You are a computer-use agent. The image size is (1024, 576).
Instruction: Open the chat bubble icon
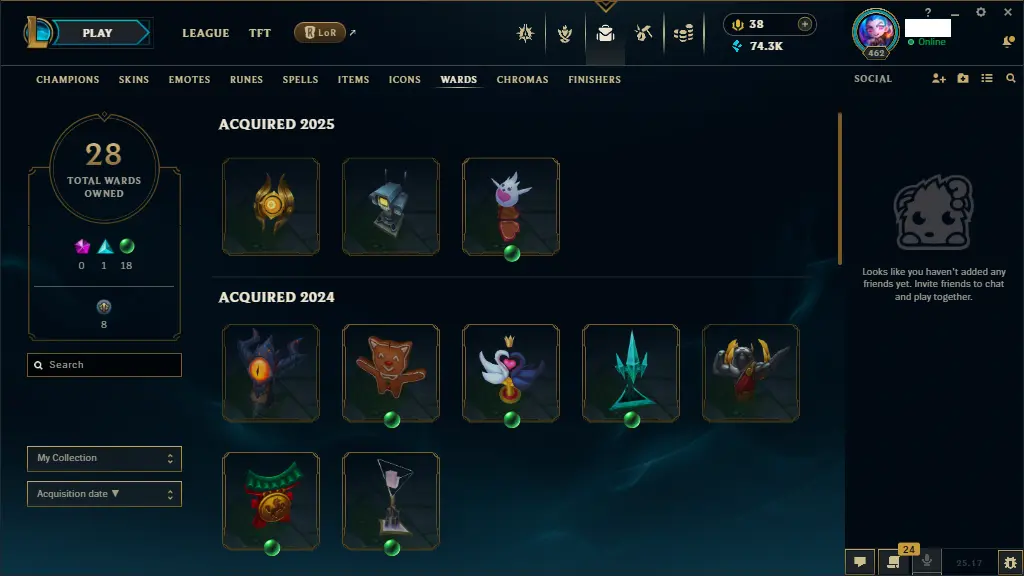860,562
